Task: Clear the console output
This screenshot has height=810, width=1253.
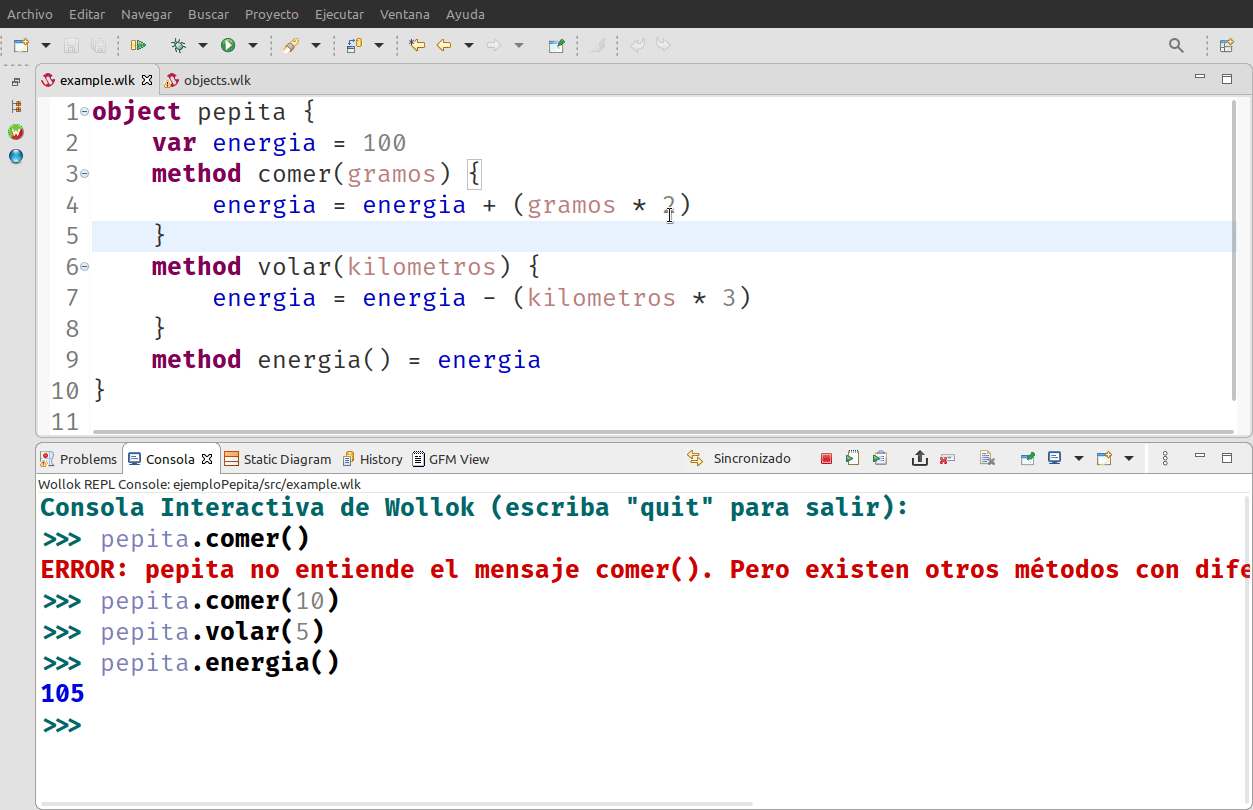Action: click(x=987, y=459)
